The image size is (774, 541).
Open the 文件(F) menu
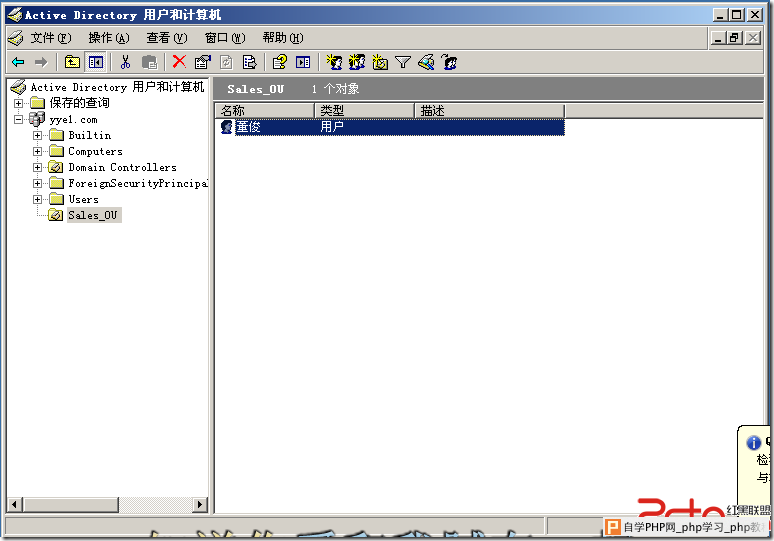pos(51,38)
